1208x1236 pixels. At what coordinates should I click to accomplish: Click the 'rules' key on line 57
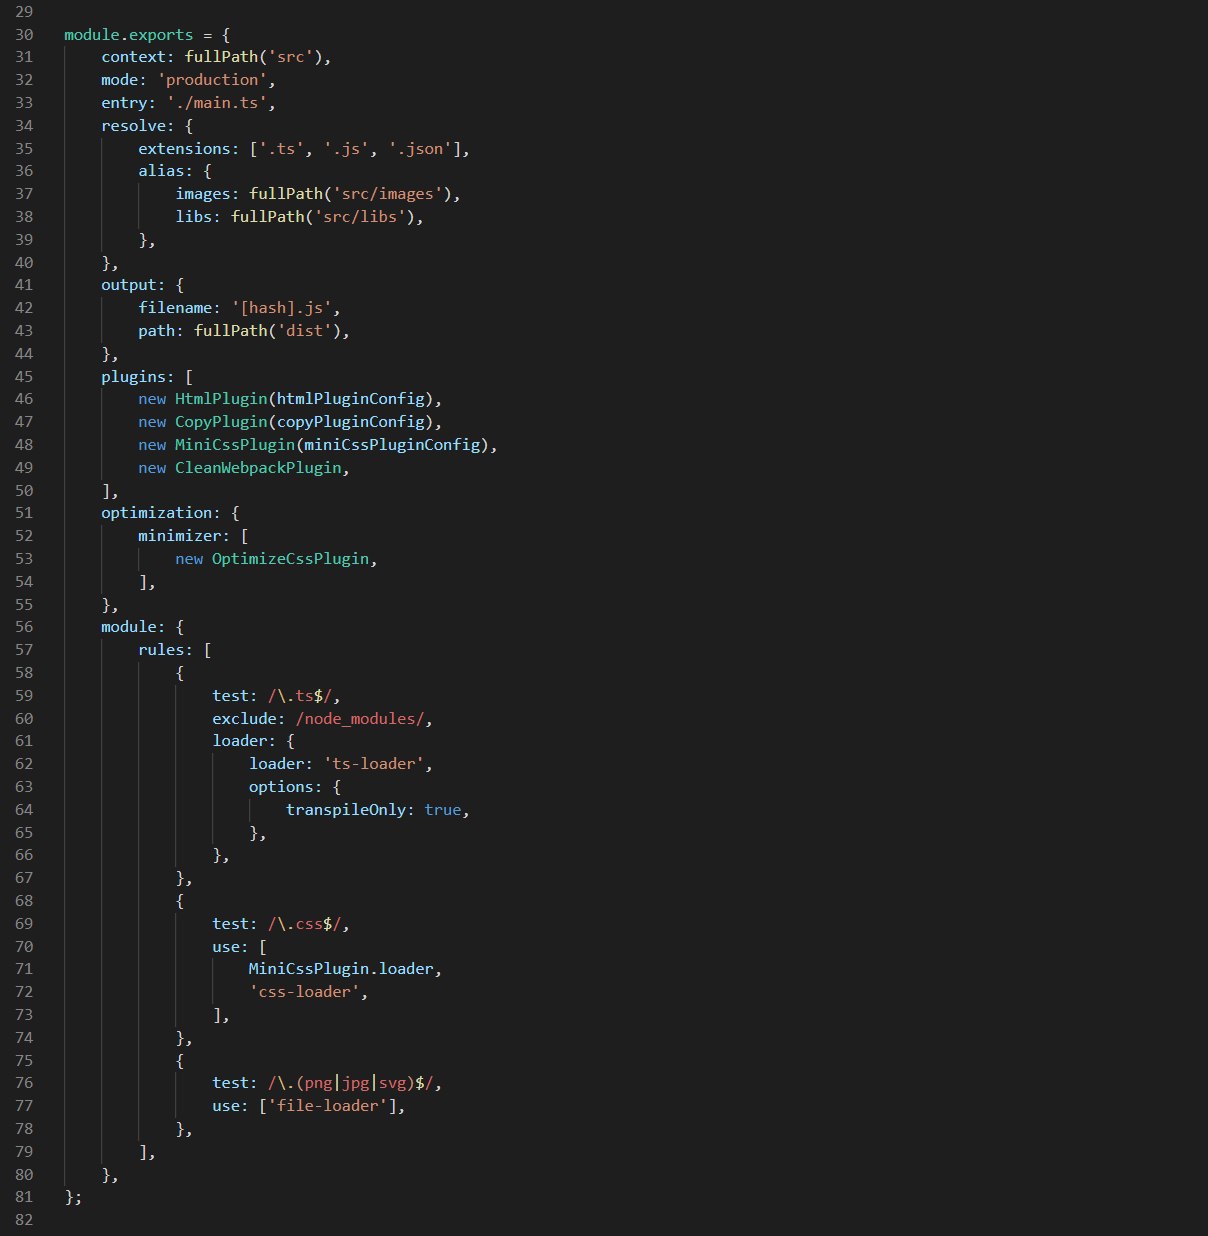(161, 650)
